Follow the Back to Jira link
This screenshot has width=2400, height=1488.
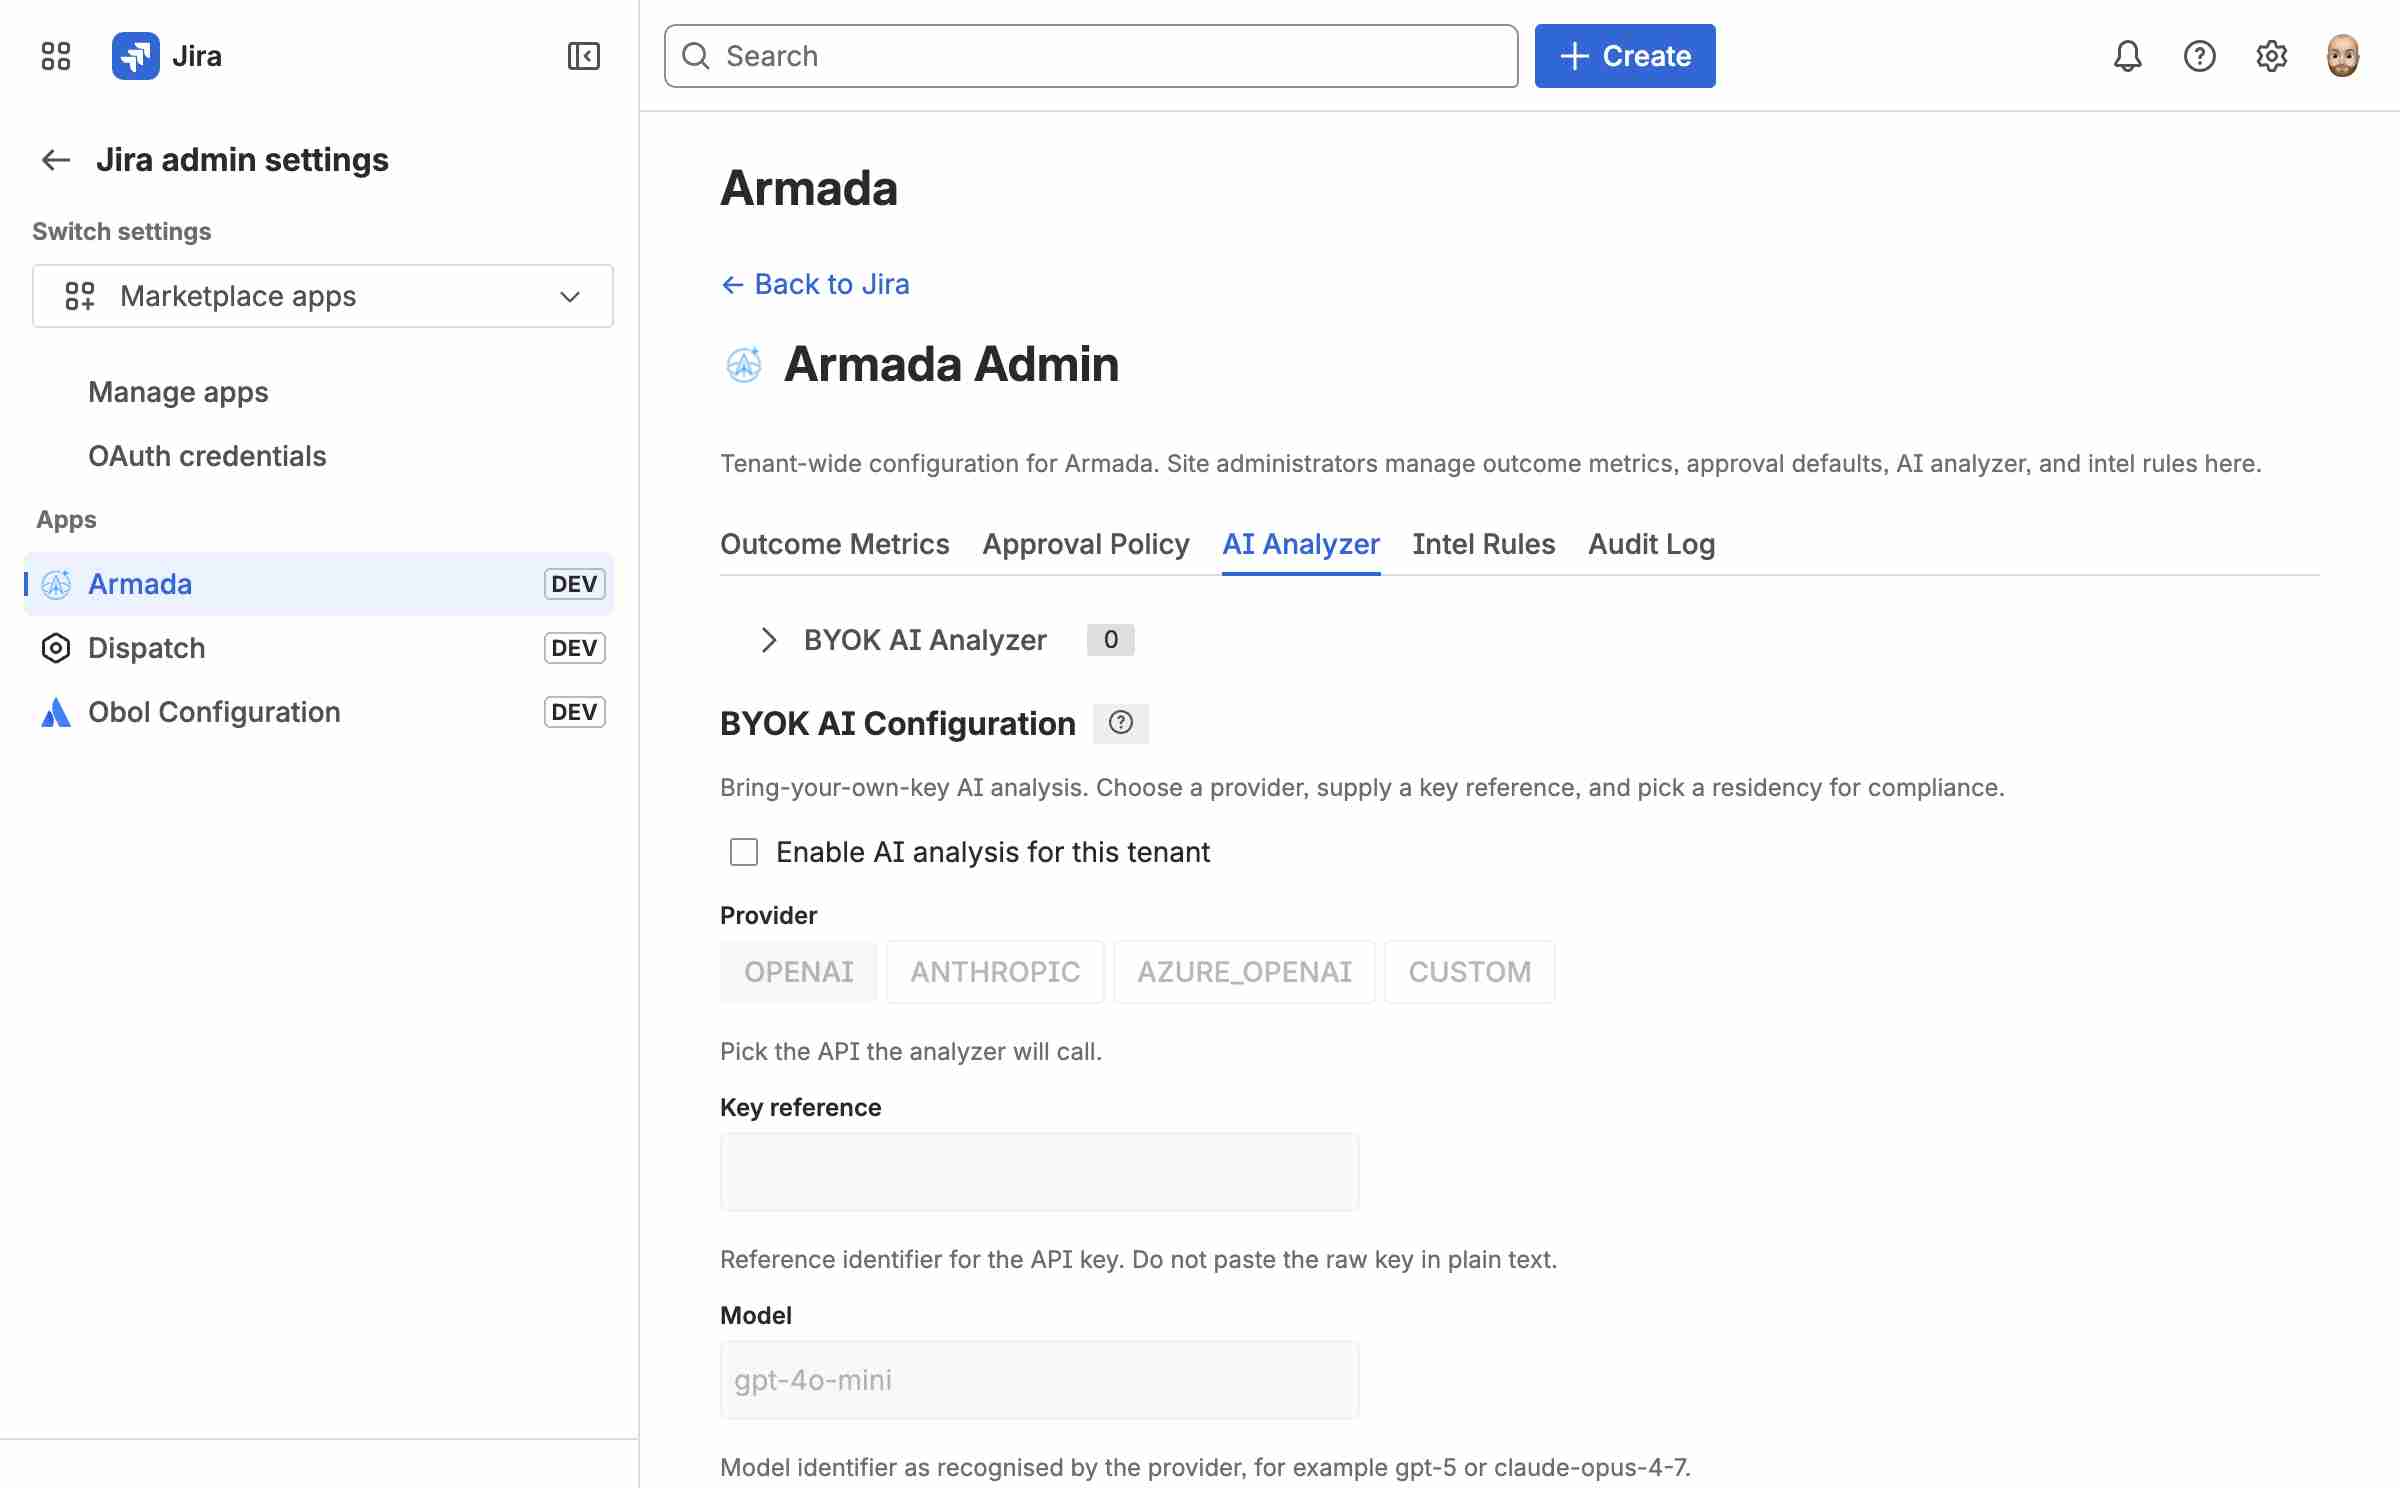[815, 284]
